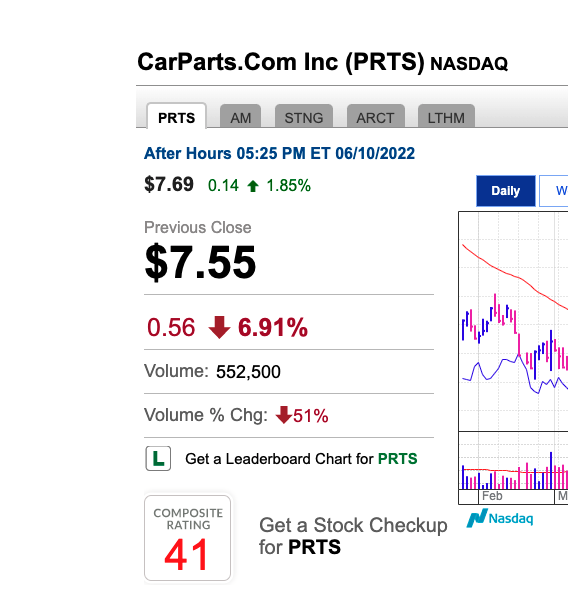Open the LTHM ticker tab

[x=446, y=116]
